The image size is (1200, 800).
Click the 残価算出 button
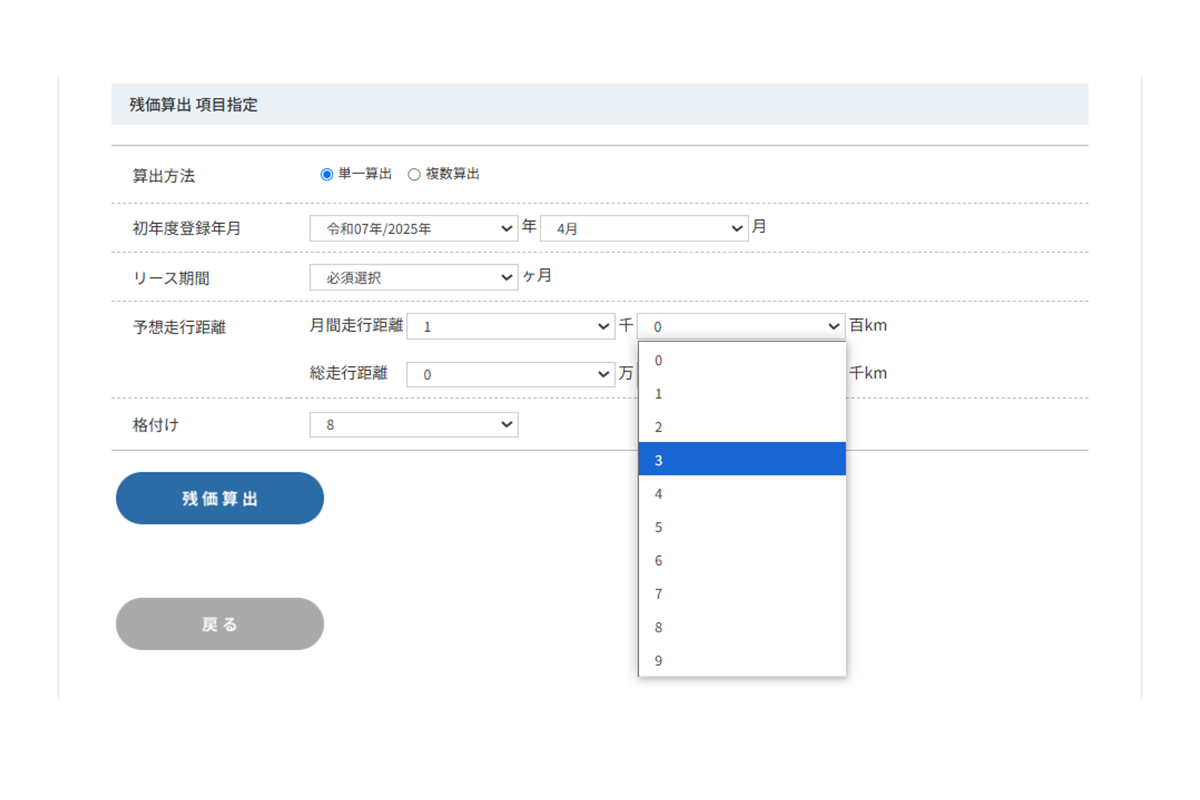click(220, 498)
